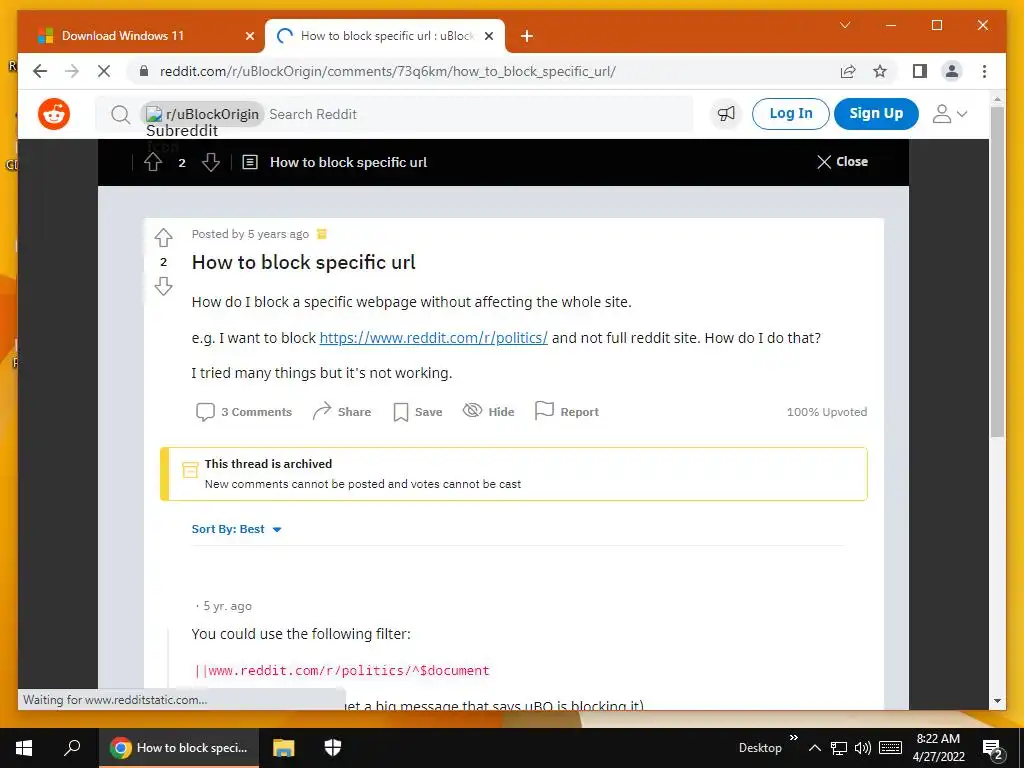Upvote using arrow beside post title
The width and height of the screenshot is (1024, 768).
[163, 238]
